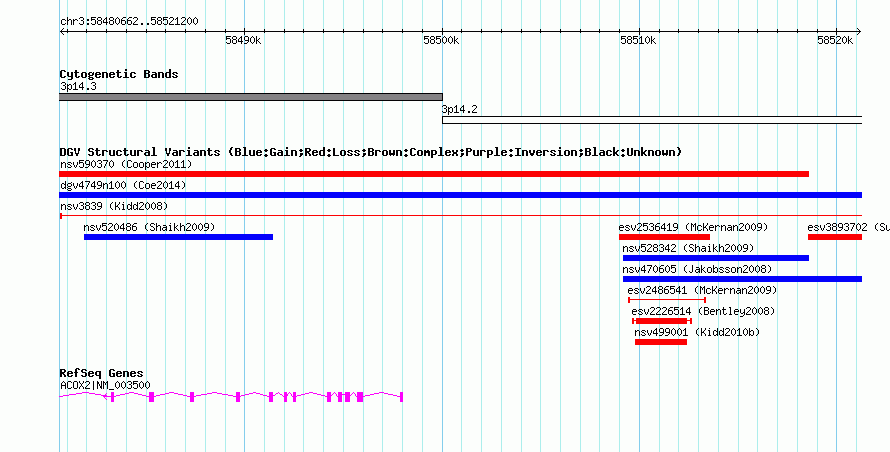Open the esv2226514 (Bentley2008) label
Image resolution: width=890 pixels, height=452 pixels.
pyautogui.click(x=703, y=312)
